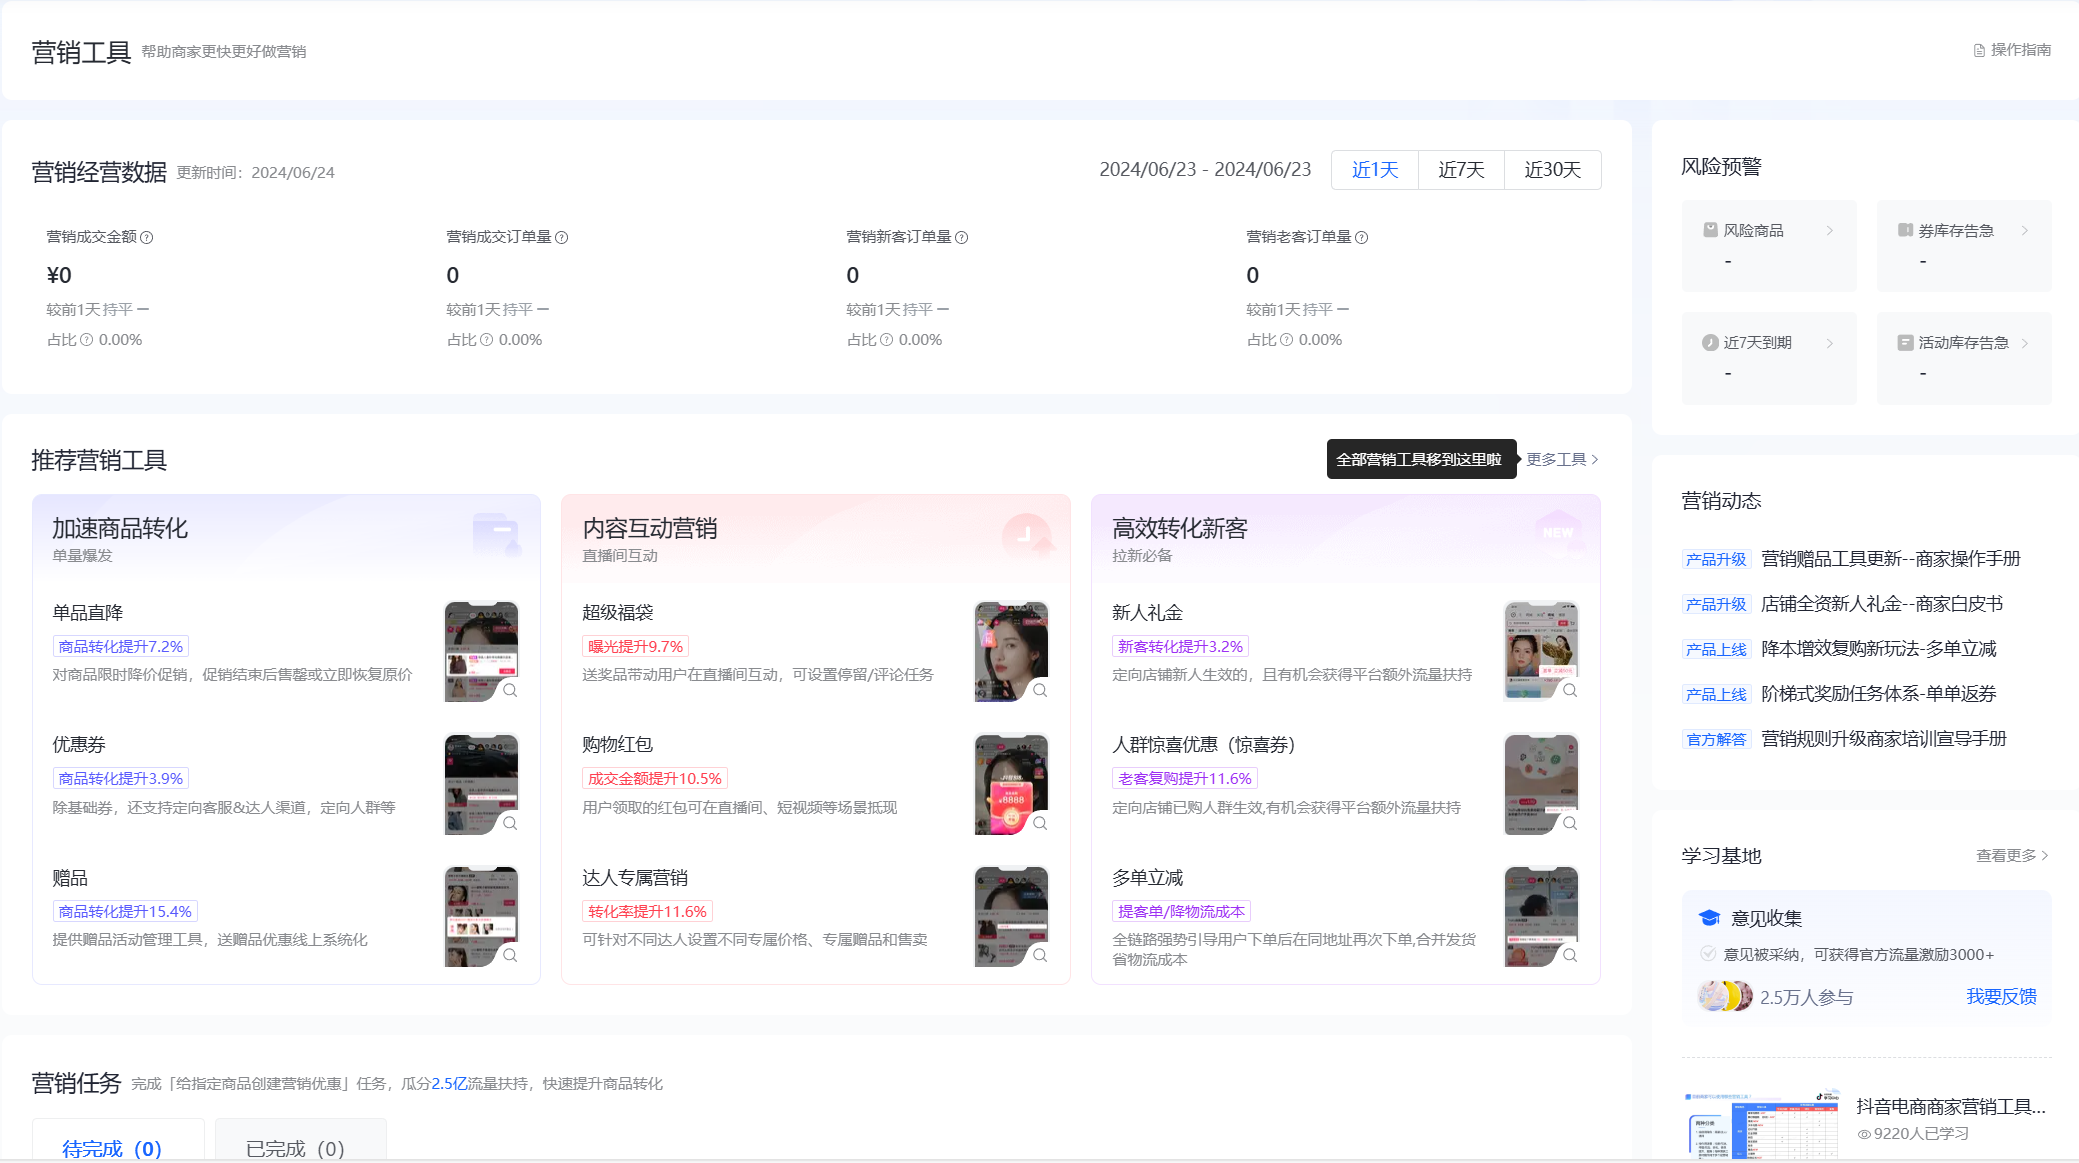Open 抖音电商商家营销工具 course thumbnail
This screenshot has width=2079, height=1163.
click(x=1761, y=1125)
